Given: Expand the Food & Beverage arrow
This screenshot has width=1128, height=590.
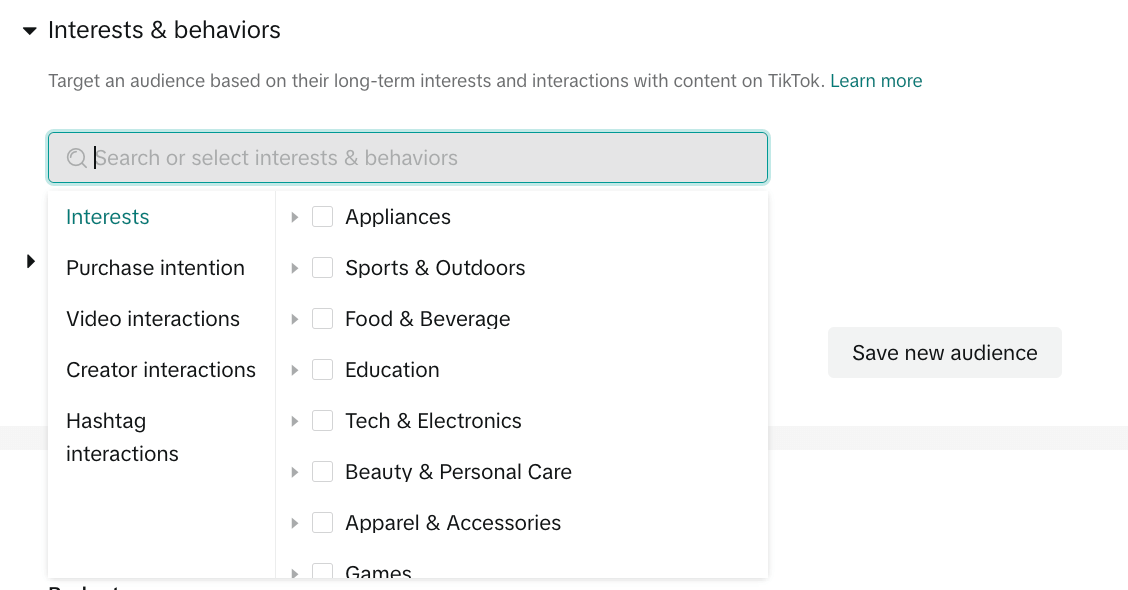Looking at the screenshot, I should (x=294, y=319).
